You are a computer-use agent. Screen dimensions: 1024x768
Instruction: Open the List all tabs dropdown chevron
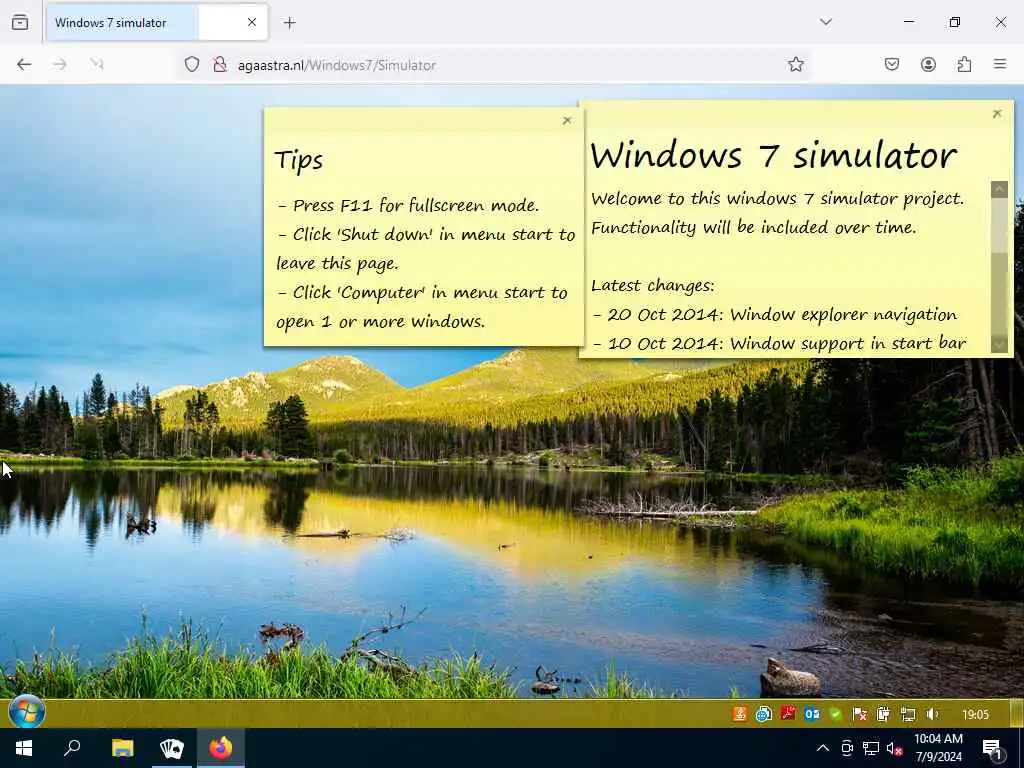point(825,22)
